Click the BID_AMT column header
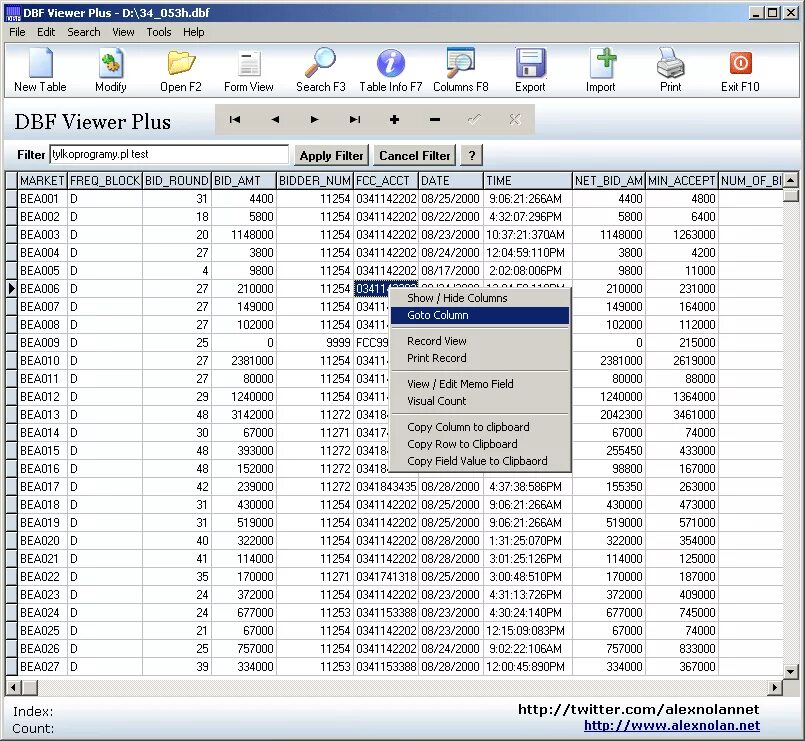This screenshot has height=741, width=805. pyautogui.click(x=244, y=181)
